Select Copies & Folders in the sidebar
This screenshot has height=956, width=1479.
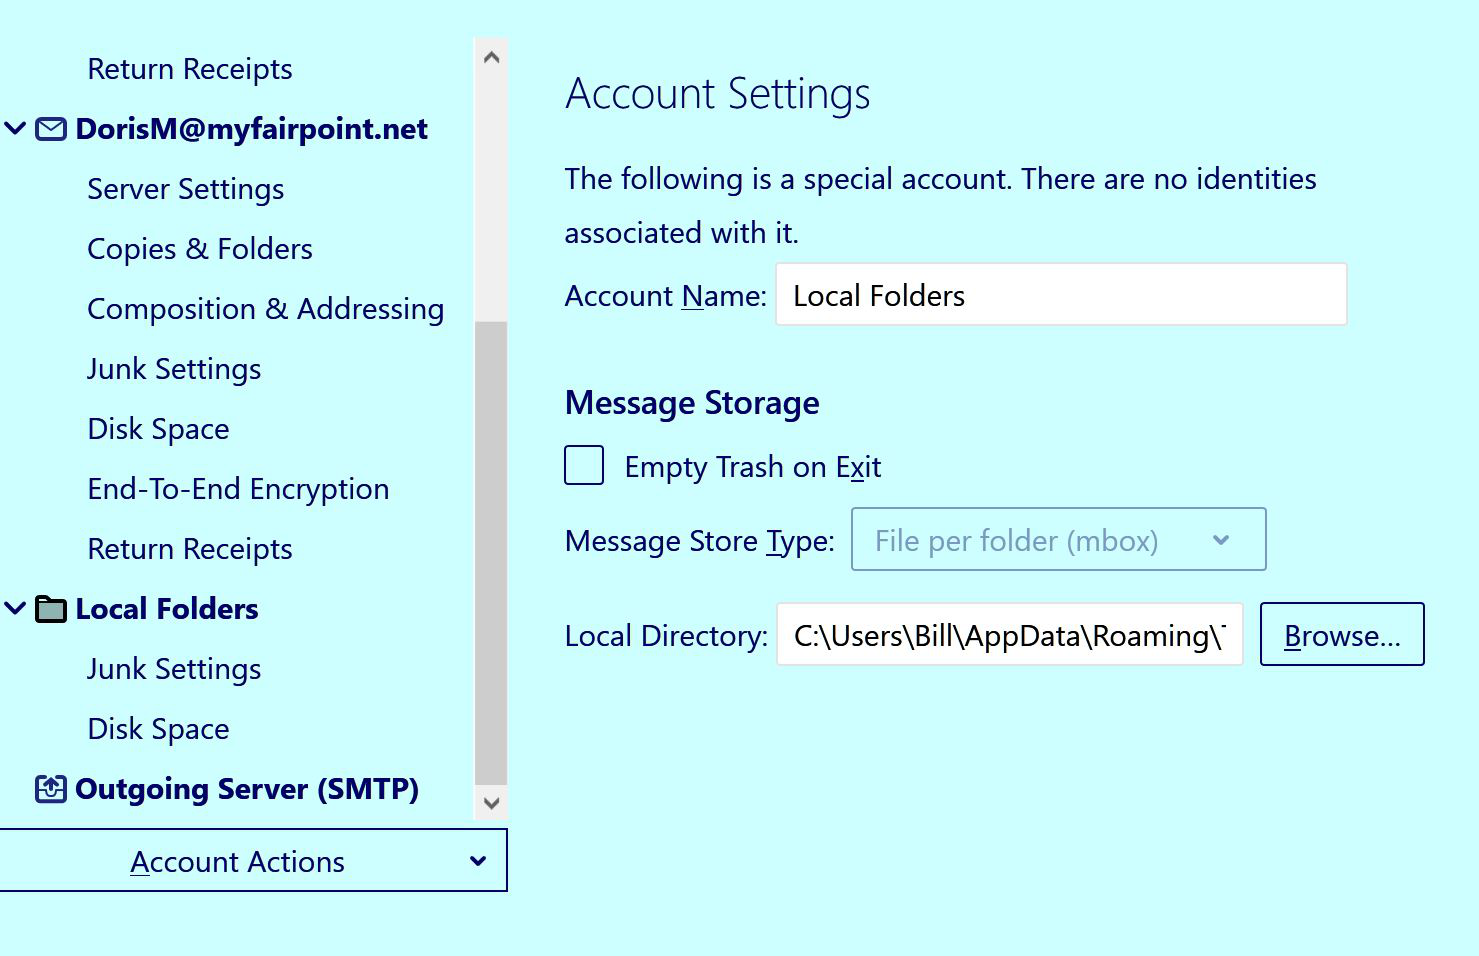pyautogui.click(x=200, y=249)
